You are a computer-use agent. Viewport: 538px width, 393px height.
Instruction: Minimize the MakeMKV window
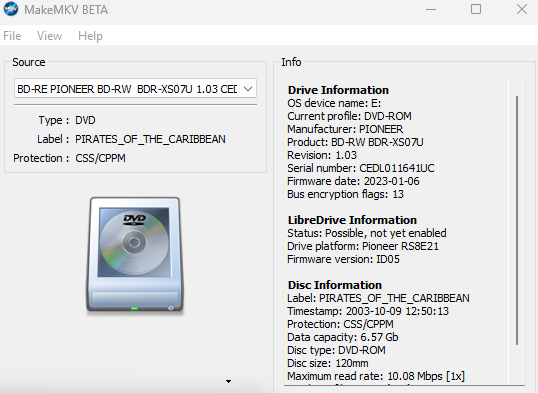pyautogui.click(x=431, y=9)
